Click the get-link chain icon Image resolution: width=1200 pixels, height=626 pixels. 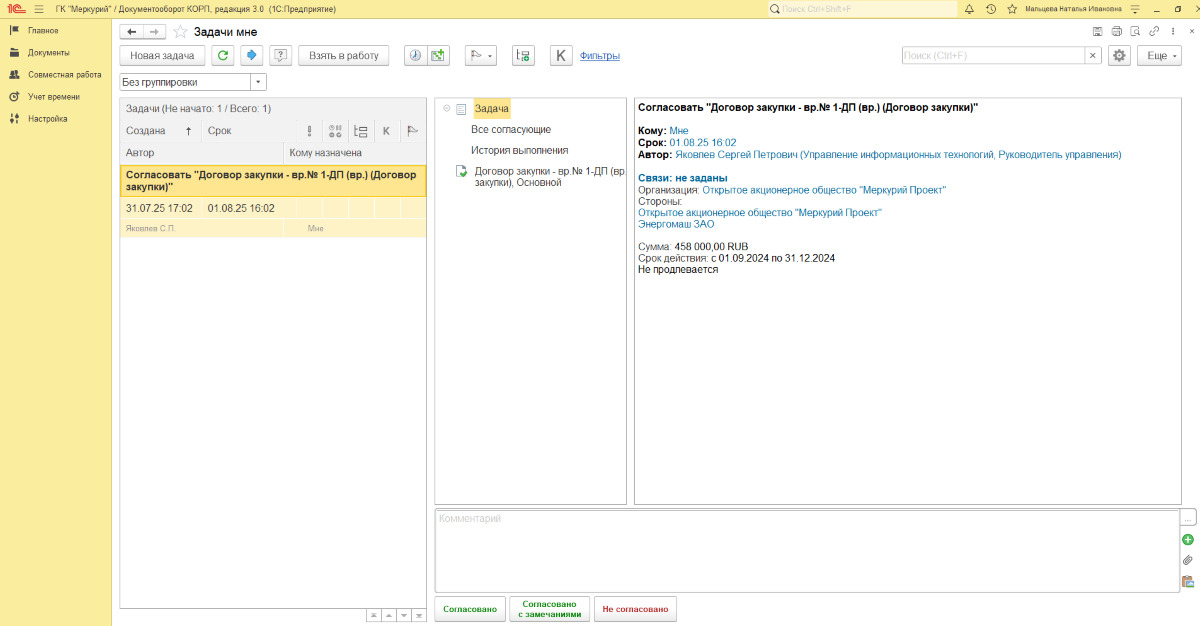pos(1154,32)
